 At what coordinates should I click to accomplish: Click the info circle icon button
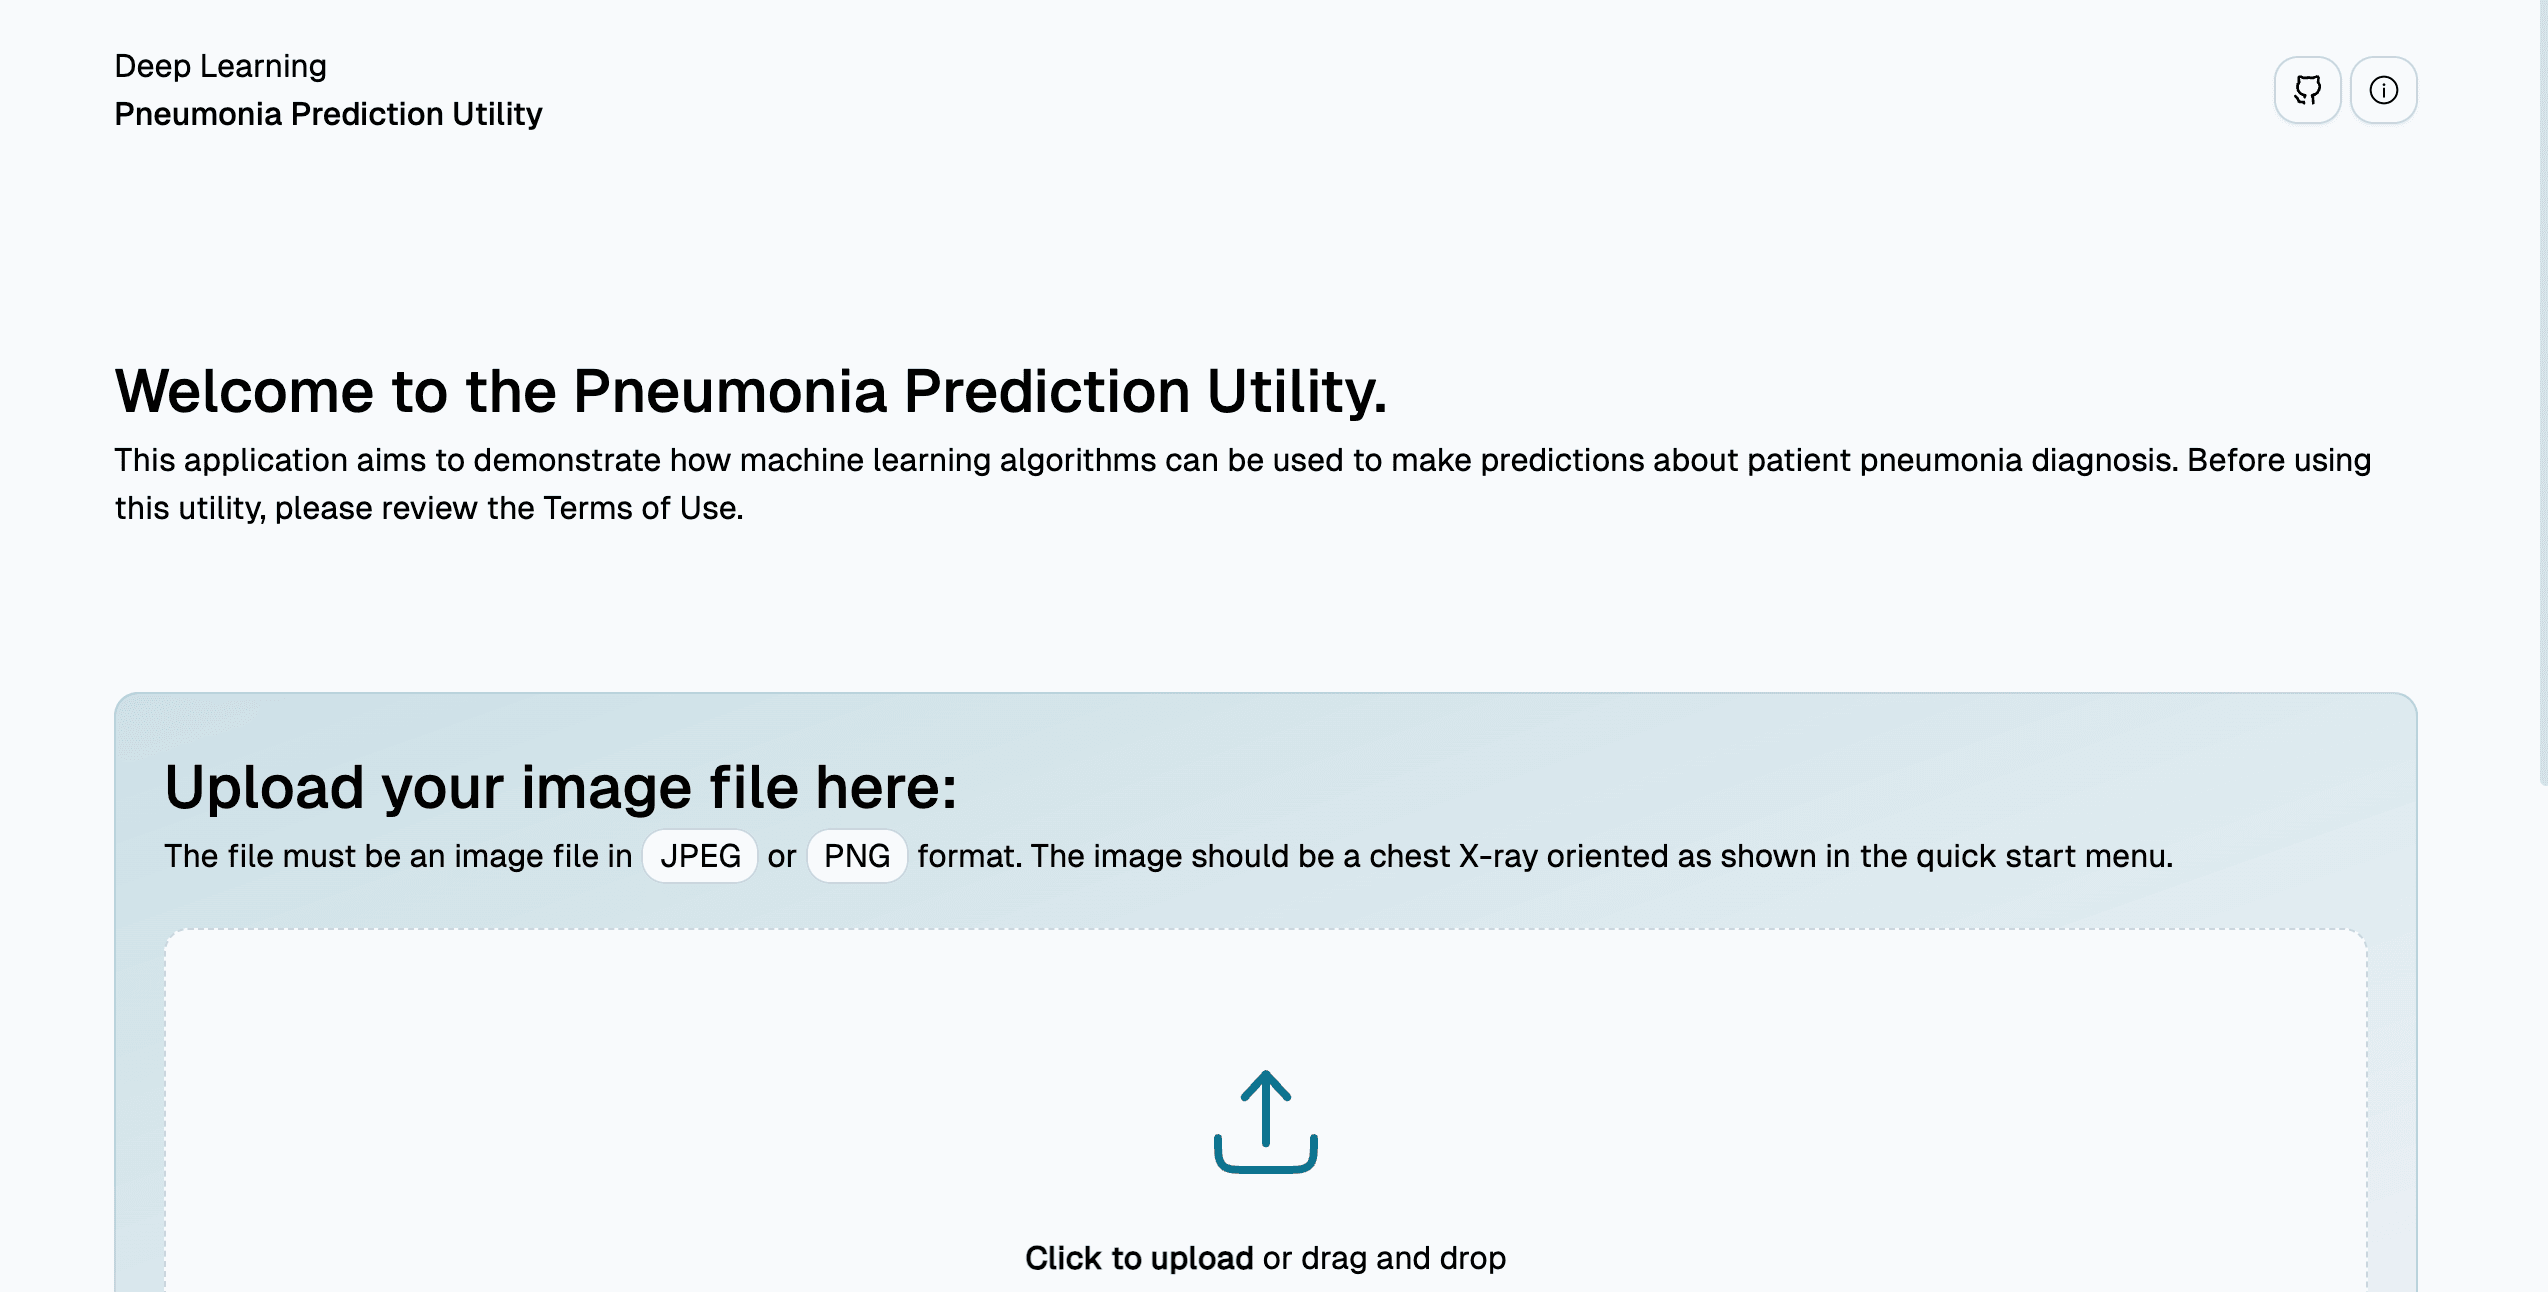click(2383, 90)
